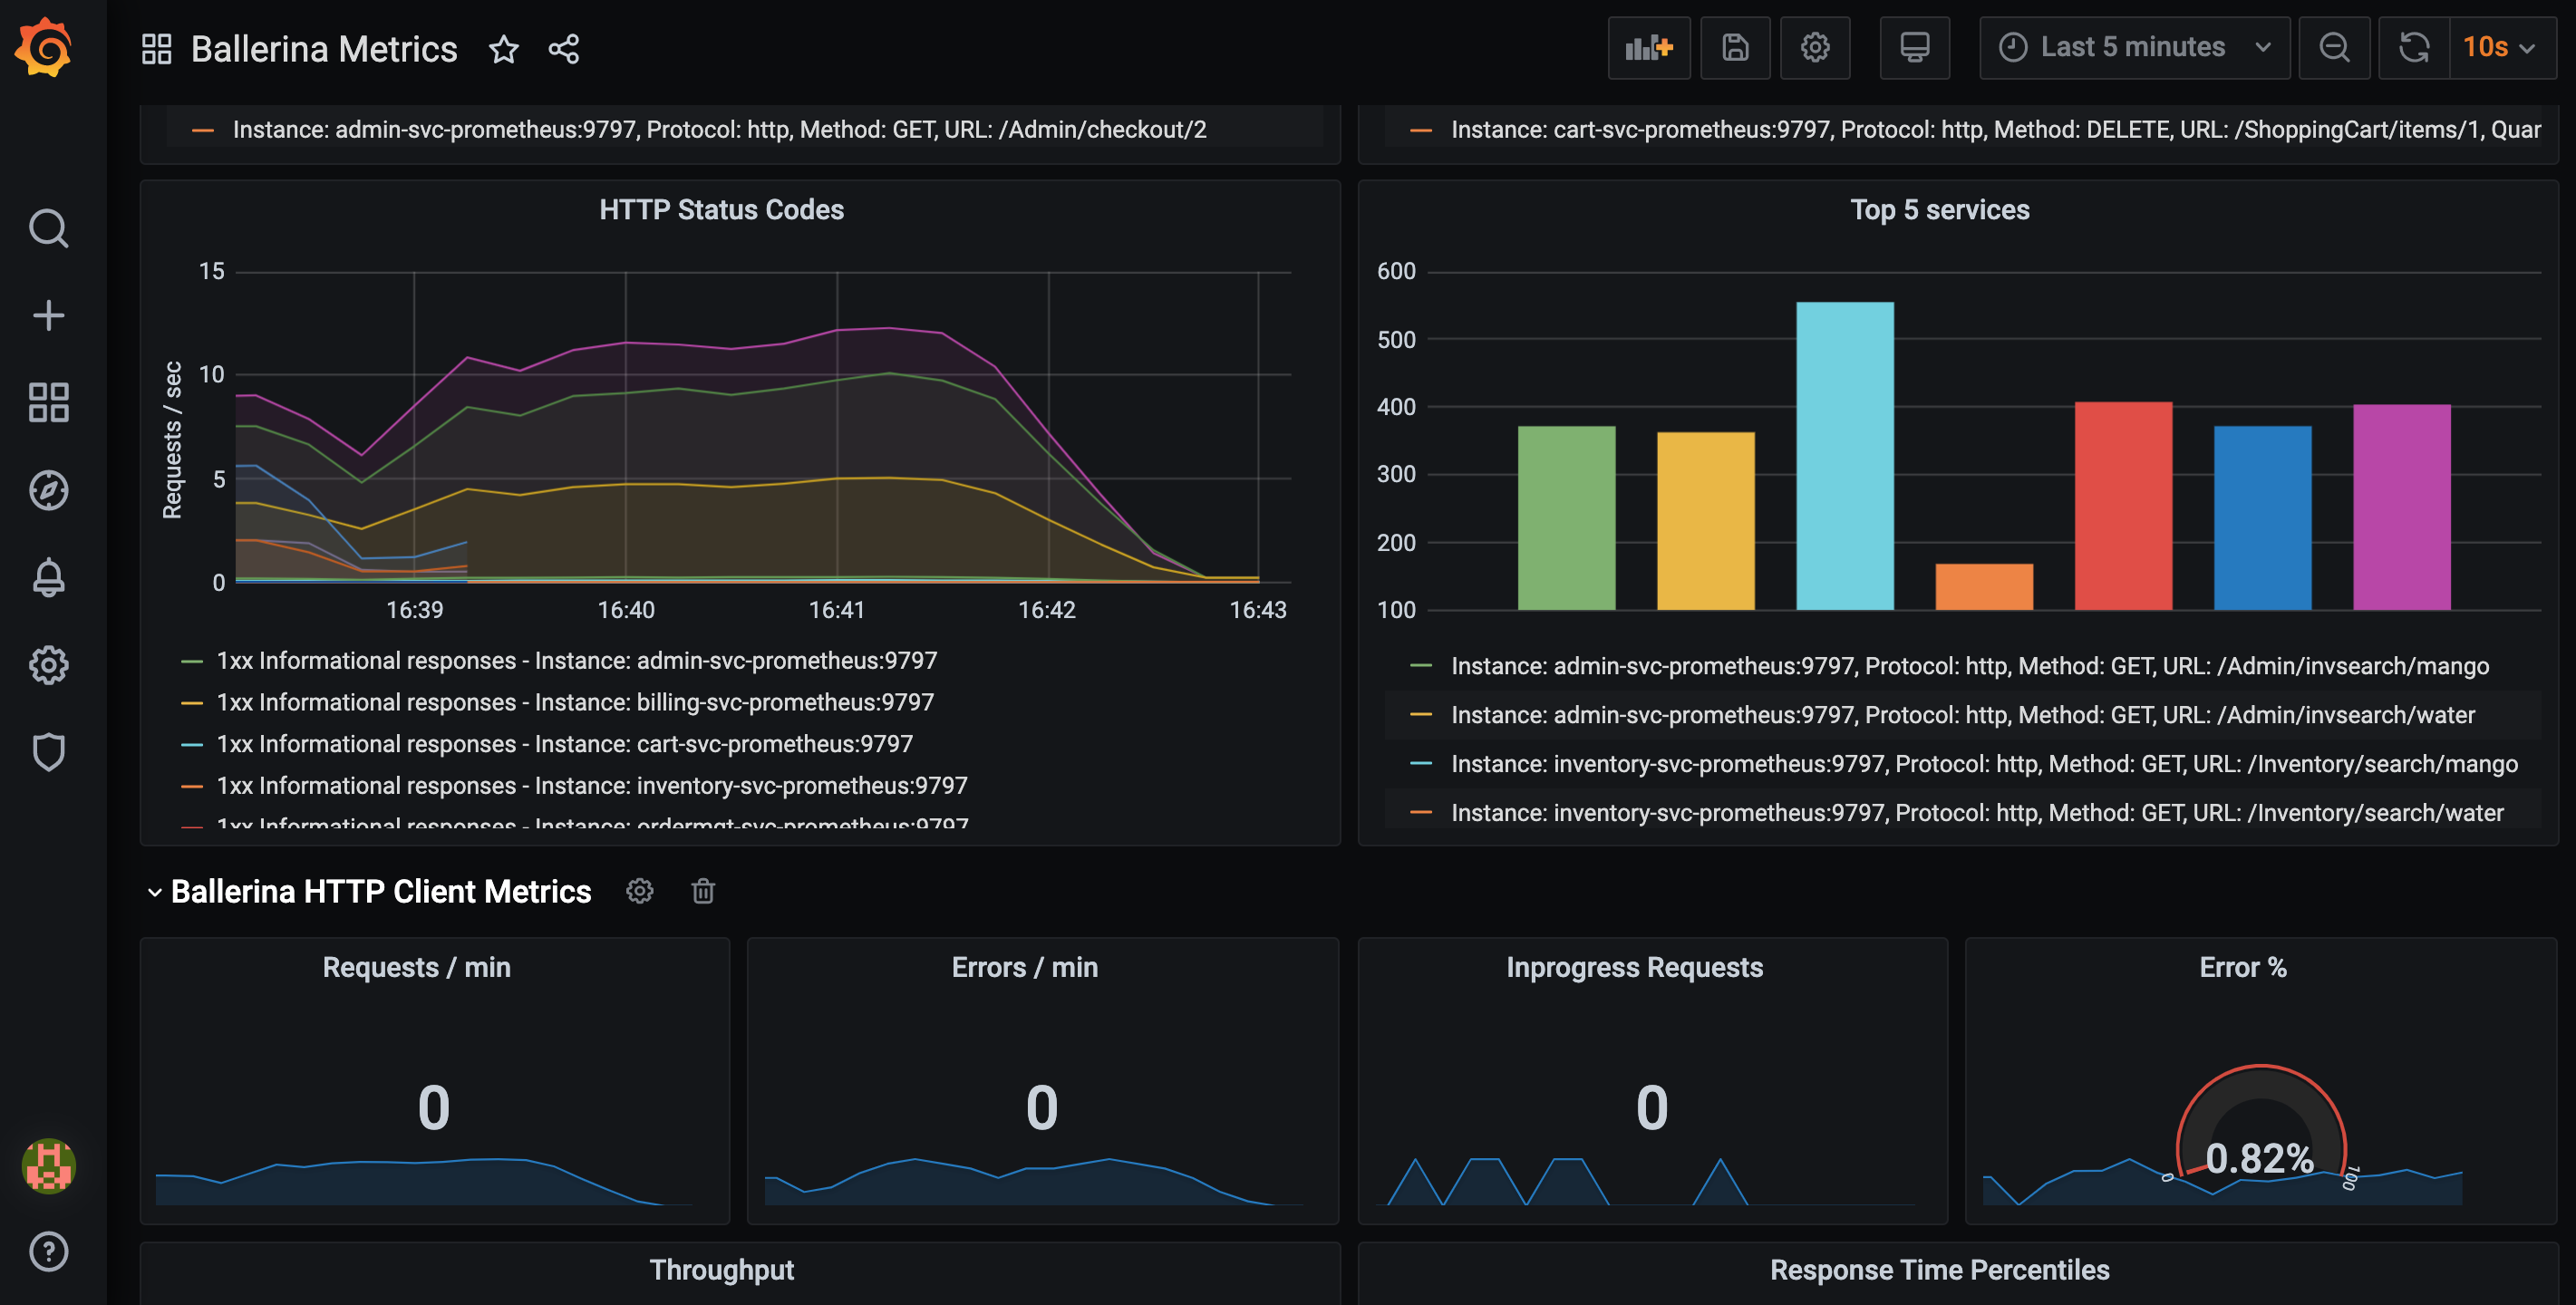Open the Server Admin shield icon
This screenshot has height=1305, width=2576.
point(48,752)
